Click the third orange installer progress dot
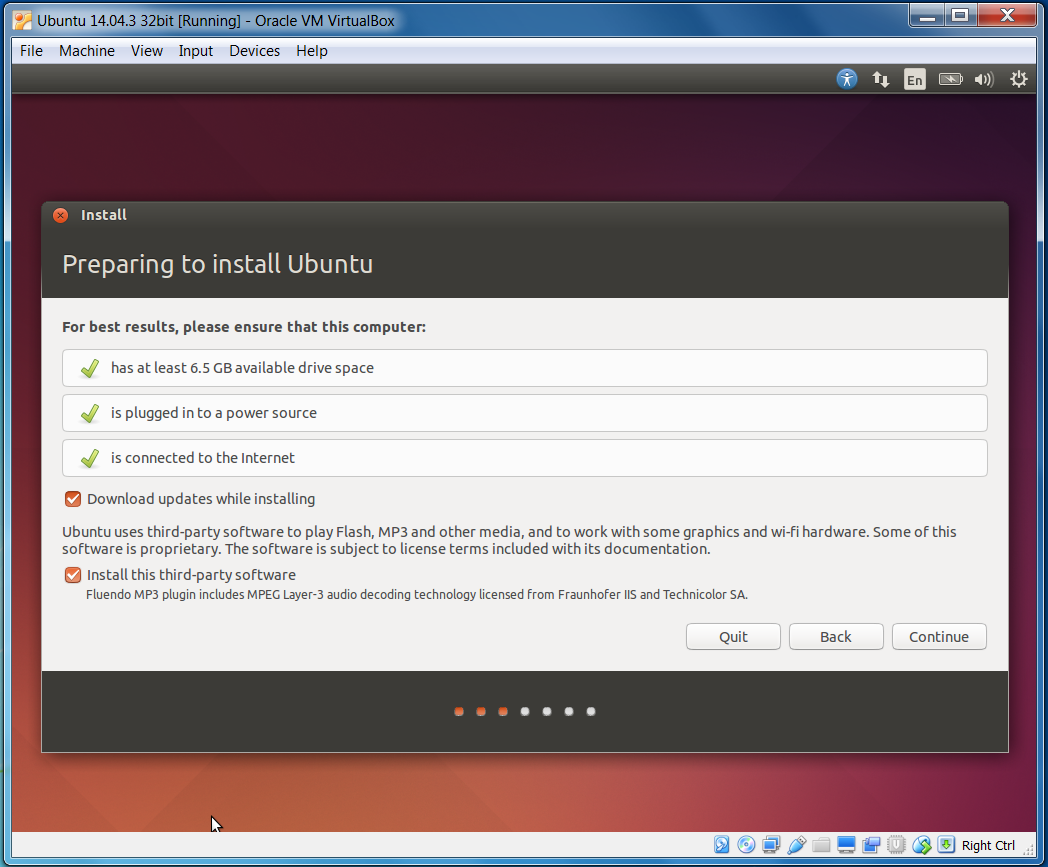Screen dimensions: 1048x867 pos(502,711)
